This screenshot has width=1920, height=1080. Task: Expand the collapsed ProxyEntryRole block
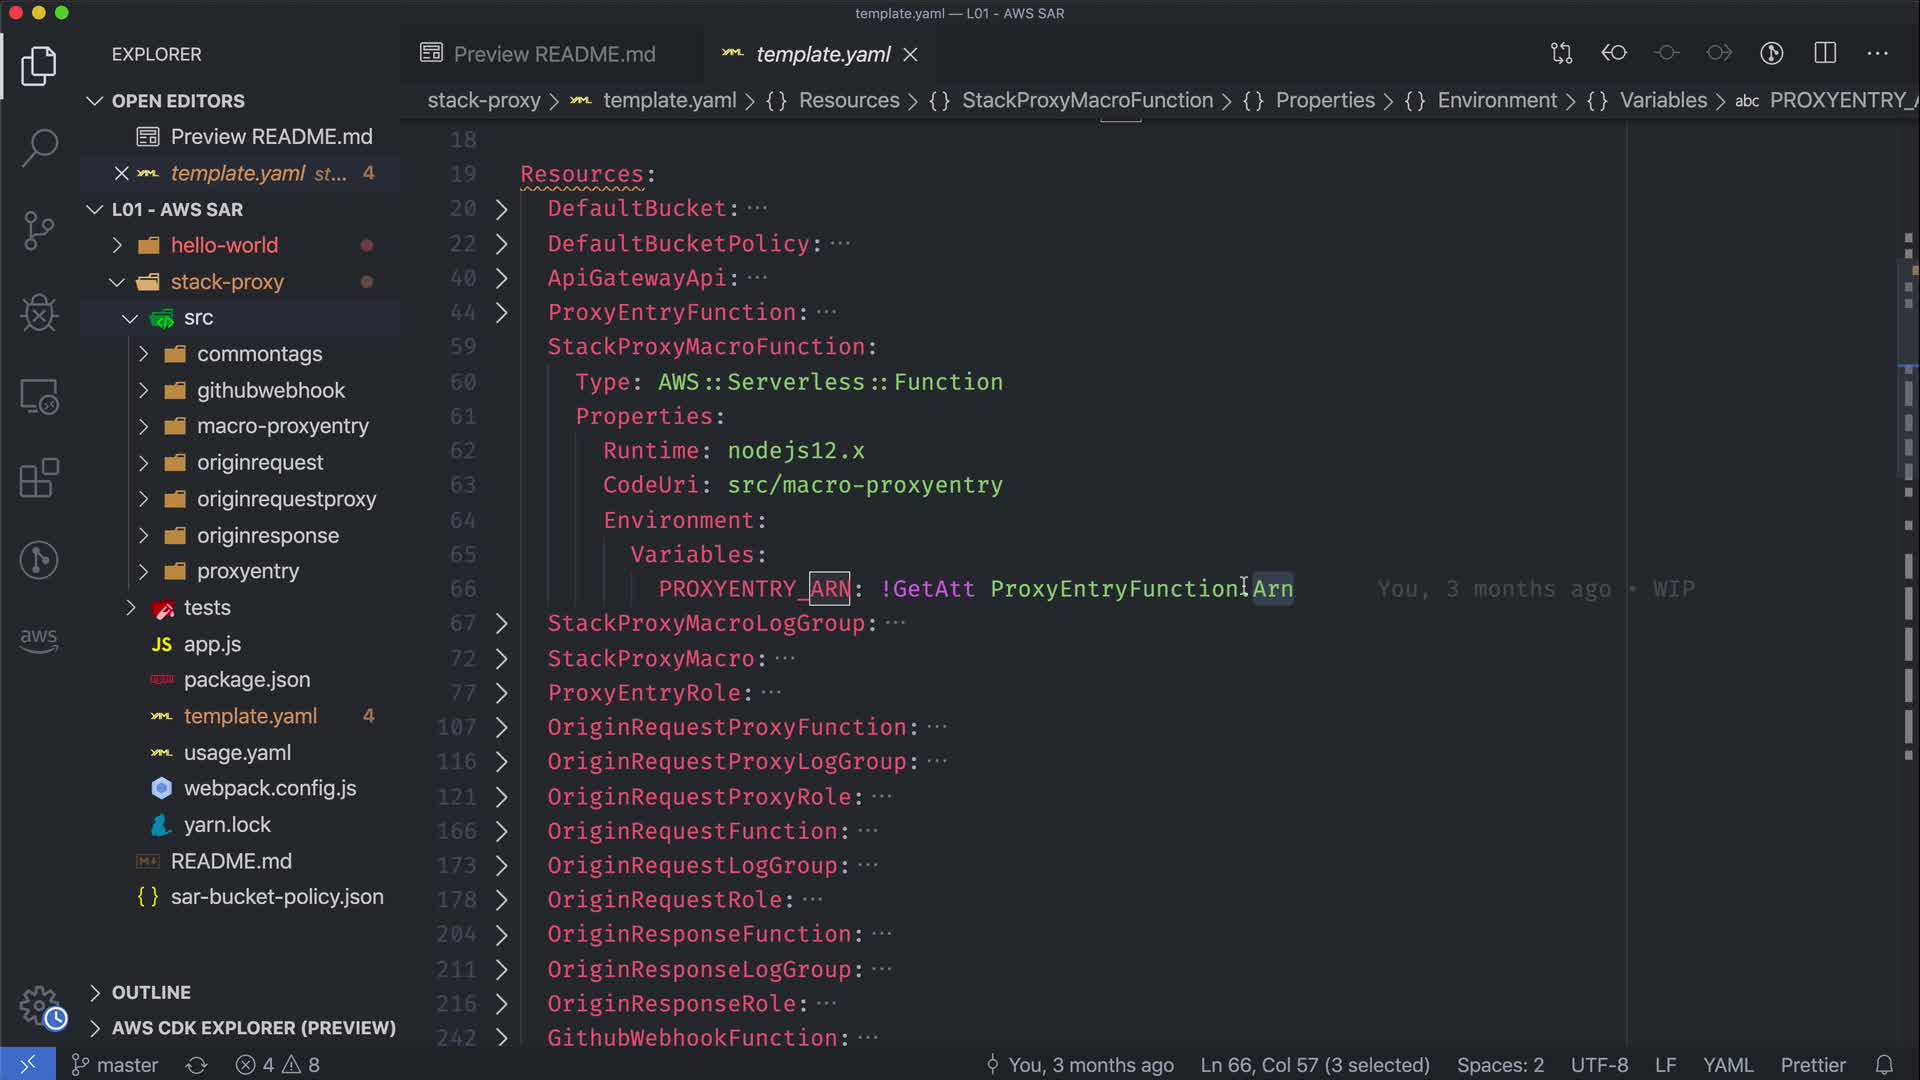(x=501, y=693)
